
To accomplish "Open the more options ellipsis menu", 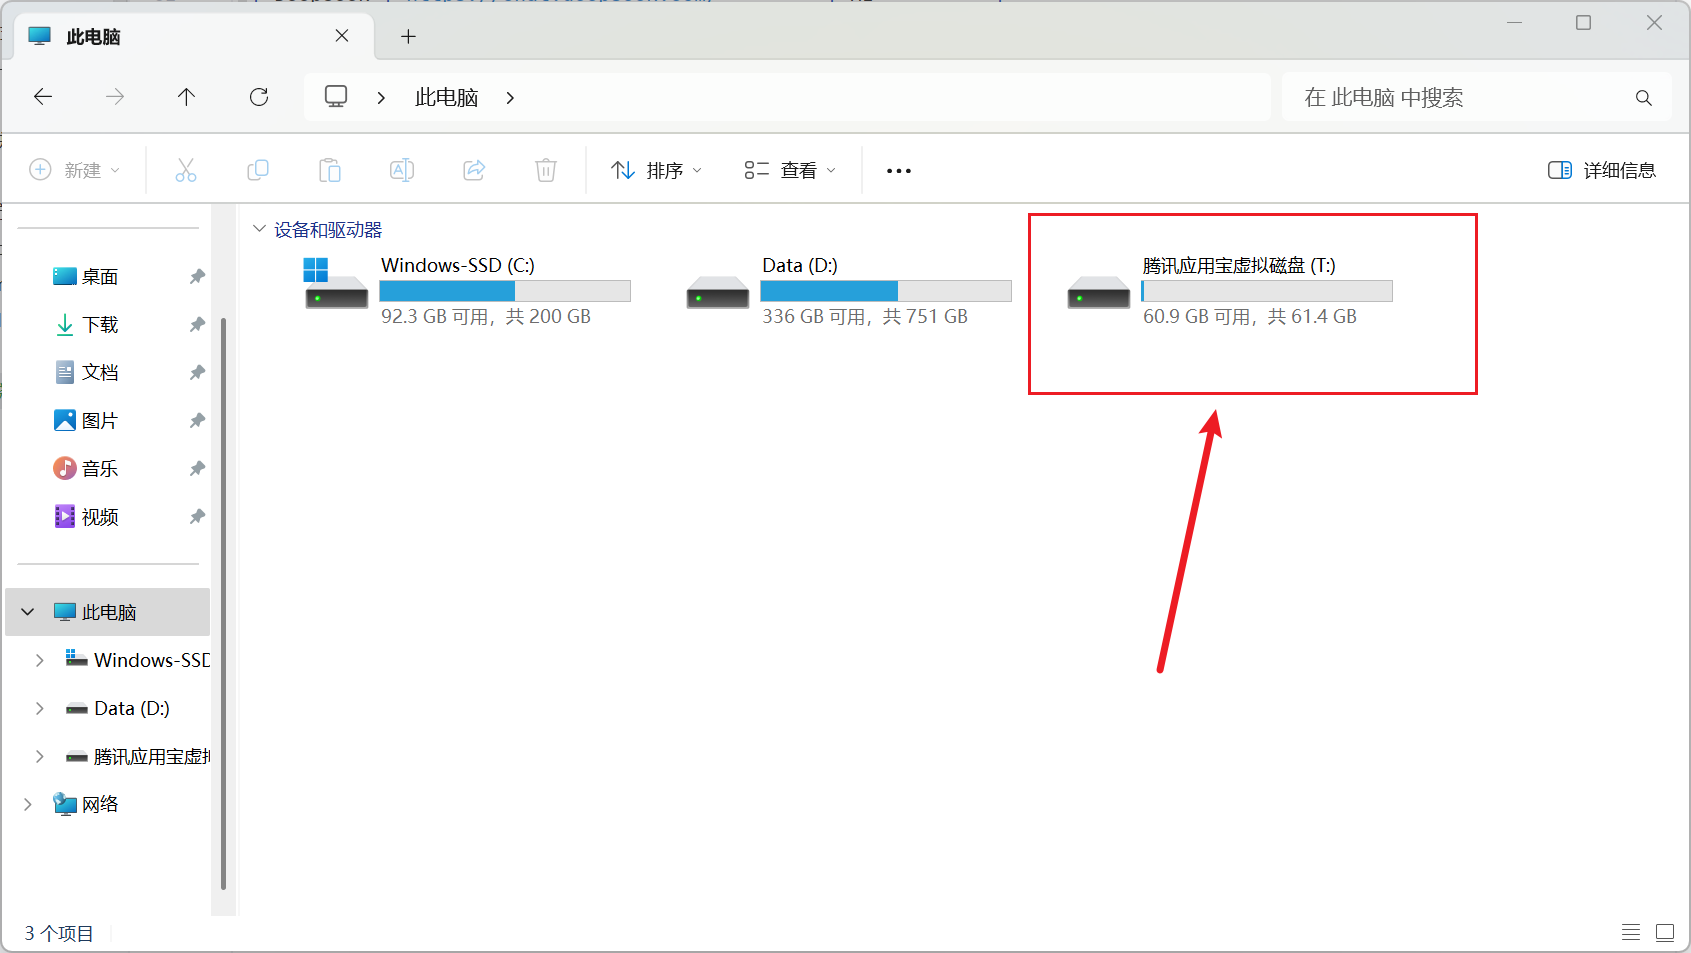I will pyautogui.click(x=899, y=171).
